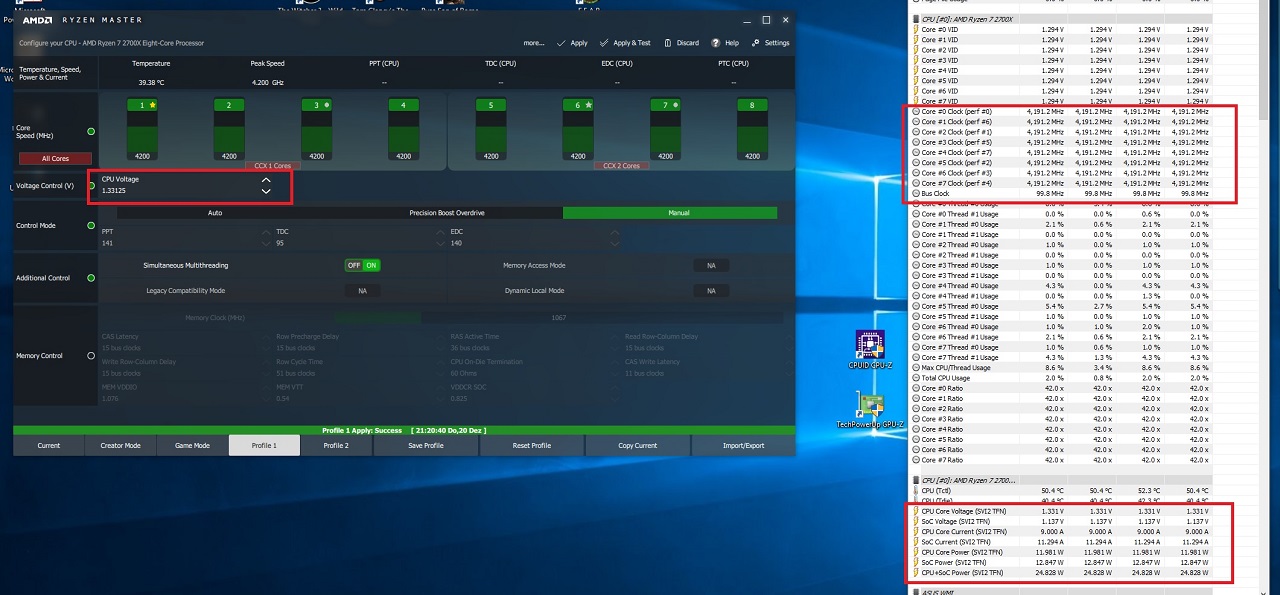This screenshot has height=595, width=1280.
Task: Click the icon beside Max CPU/Thread Usage
Action: [916, 368]
